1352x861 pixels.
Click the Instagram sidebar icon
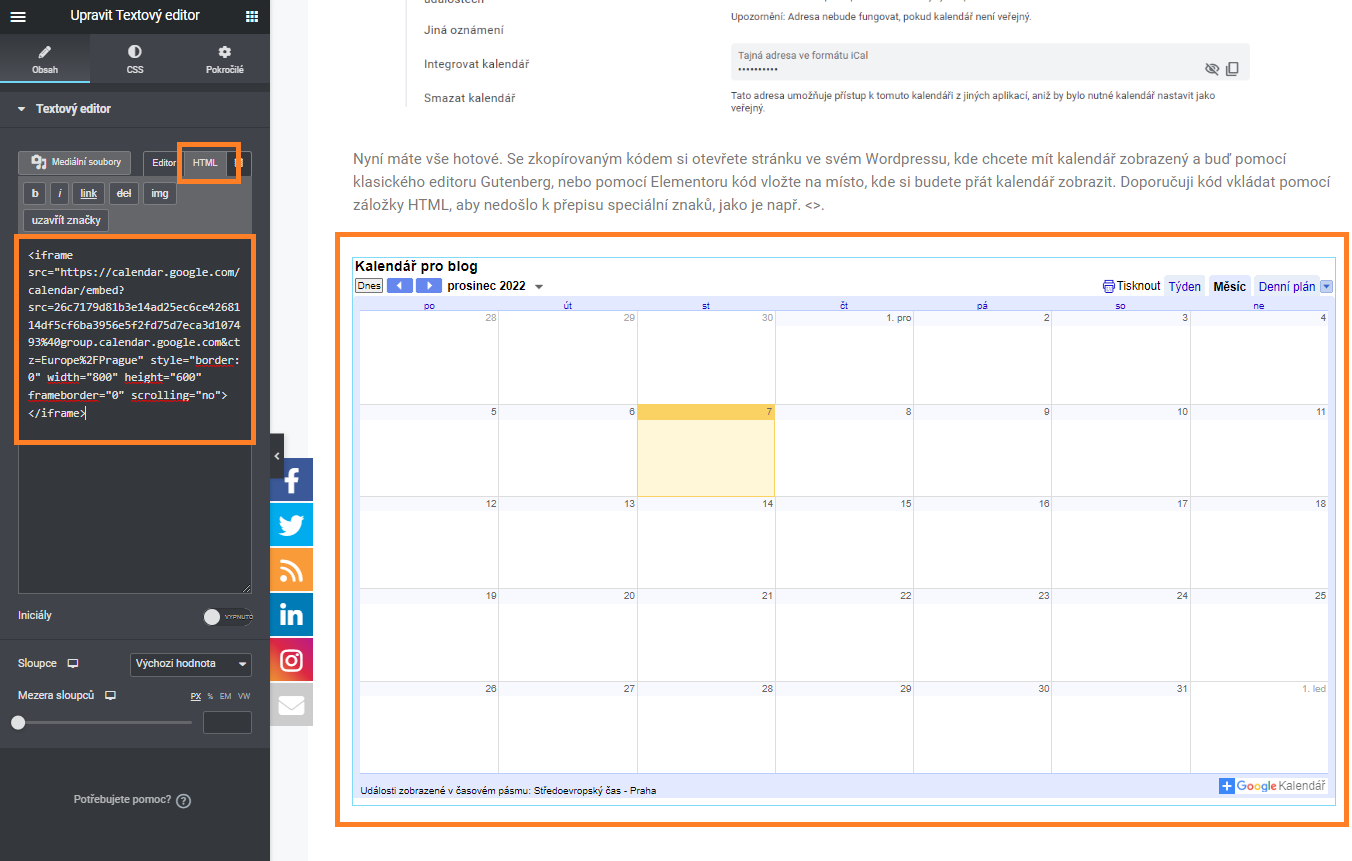[291, 660]
